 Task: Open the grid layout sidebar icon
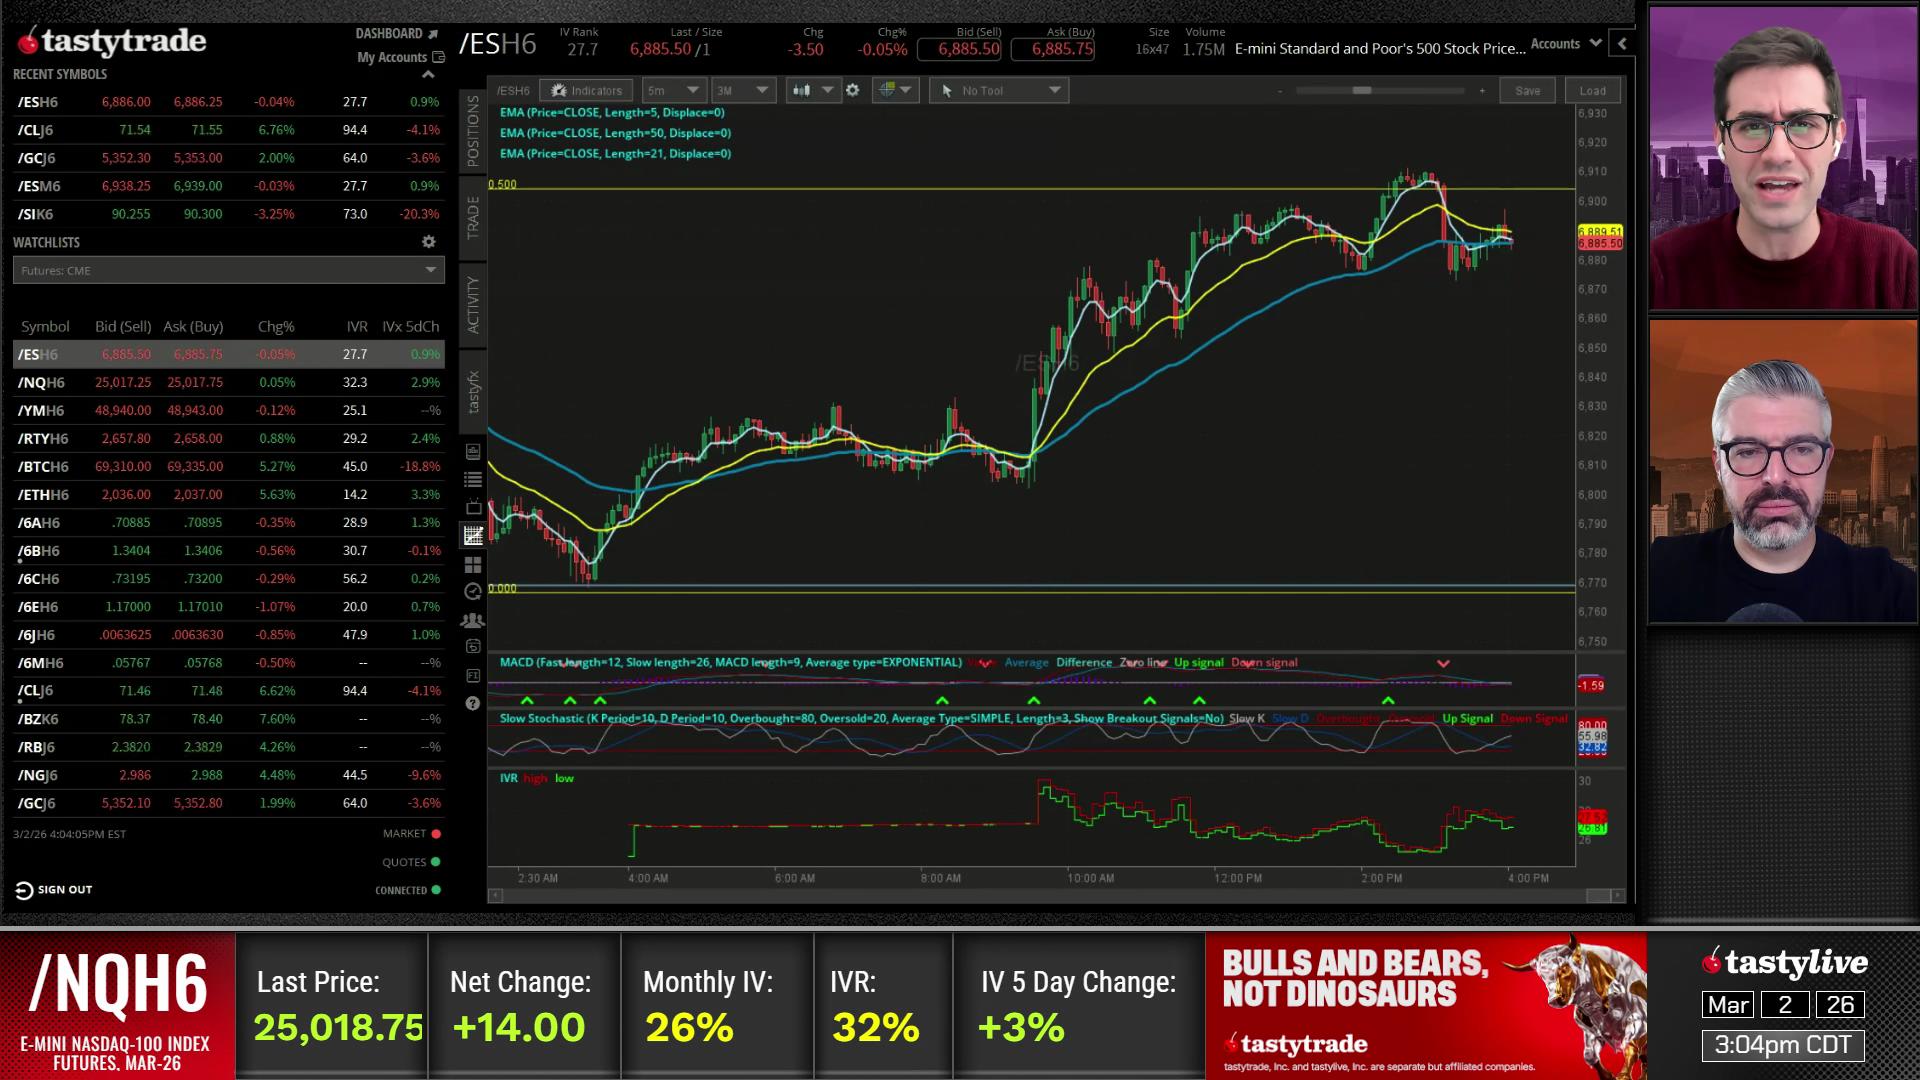[473, 565]
